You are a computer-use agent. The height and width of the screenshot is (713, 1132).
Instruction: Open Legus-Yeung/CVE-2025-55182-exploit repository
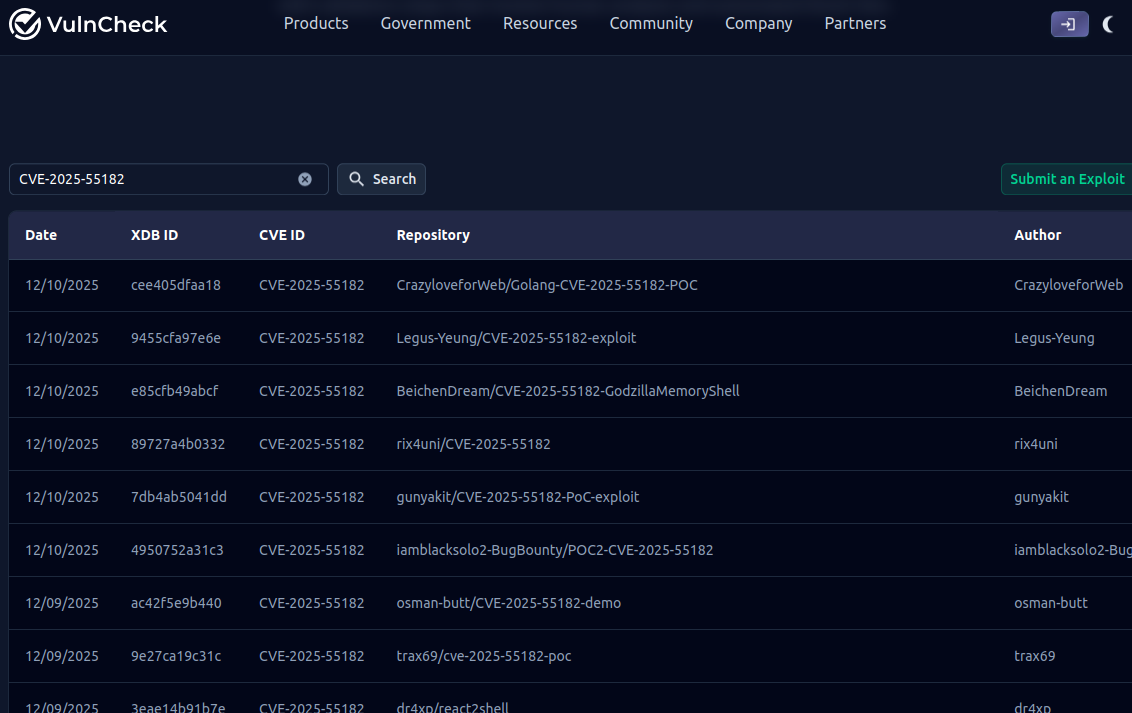tap(516, 338)
